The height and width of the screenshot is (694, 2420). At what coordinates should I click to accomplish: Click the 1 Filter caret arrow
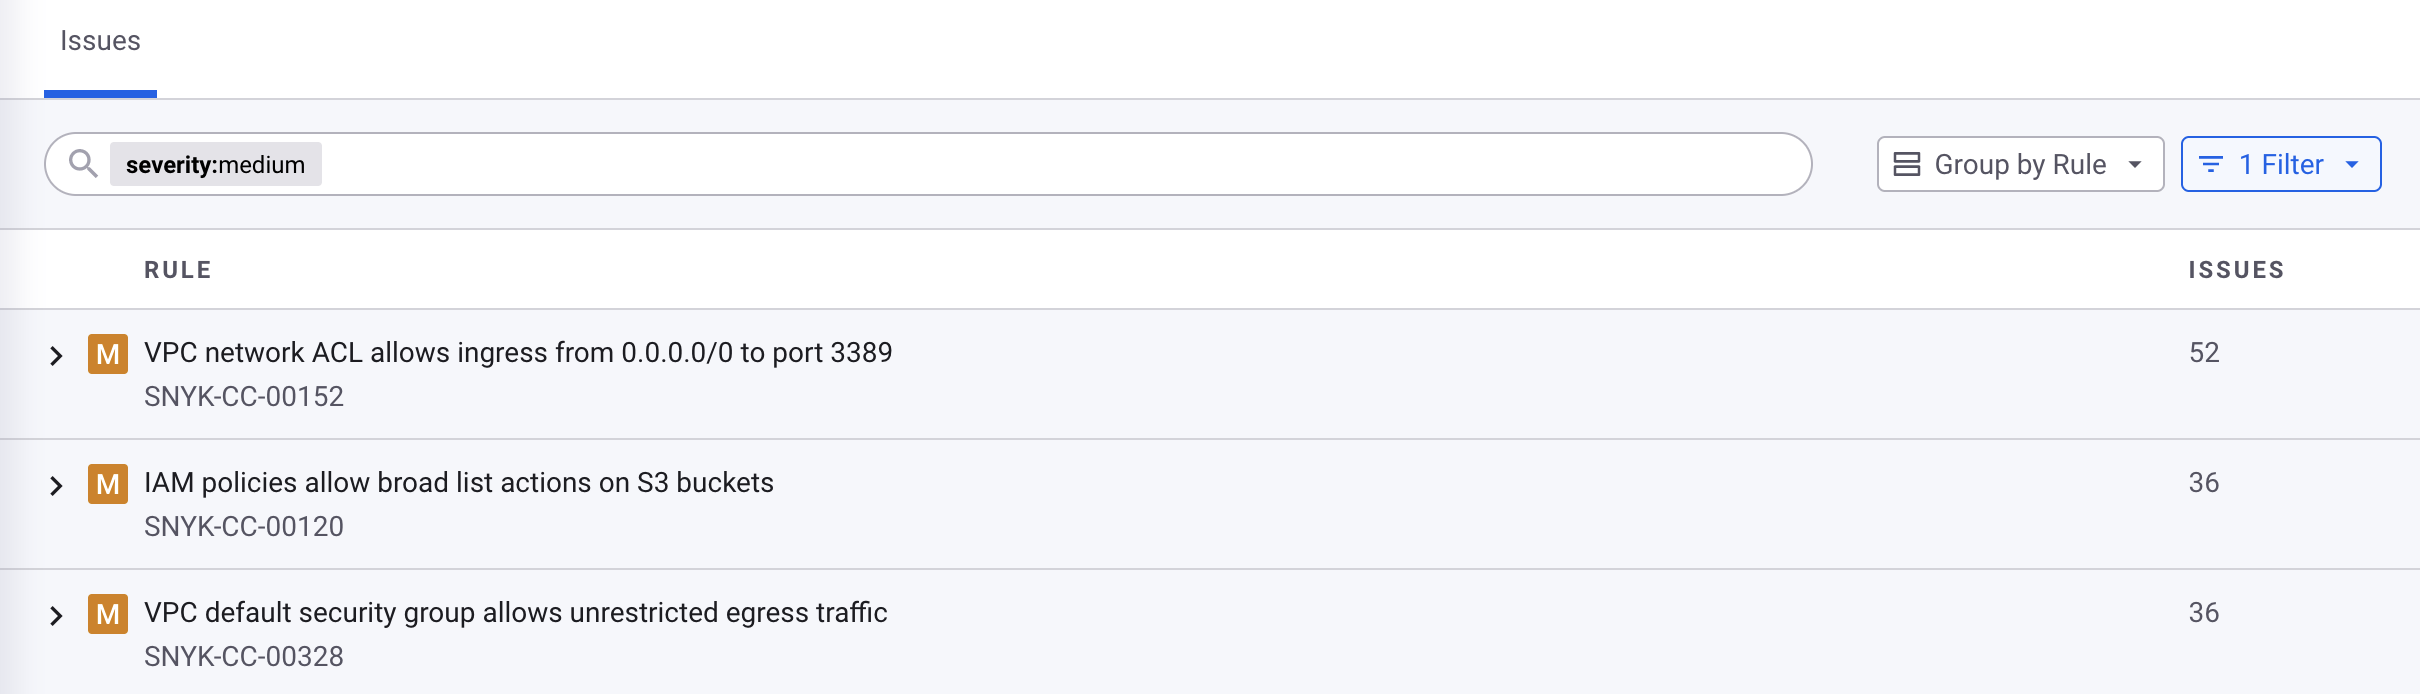point(2352,165)
